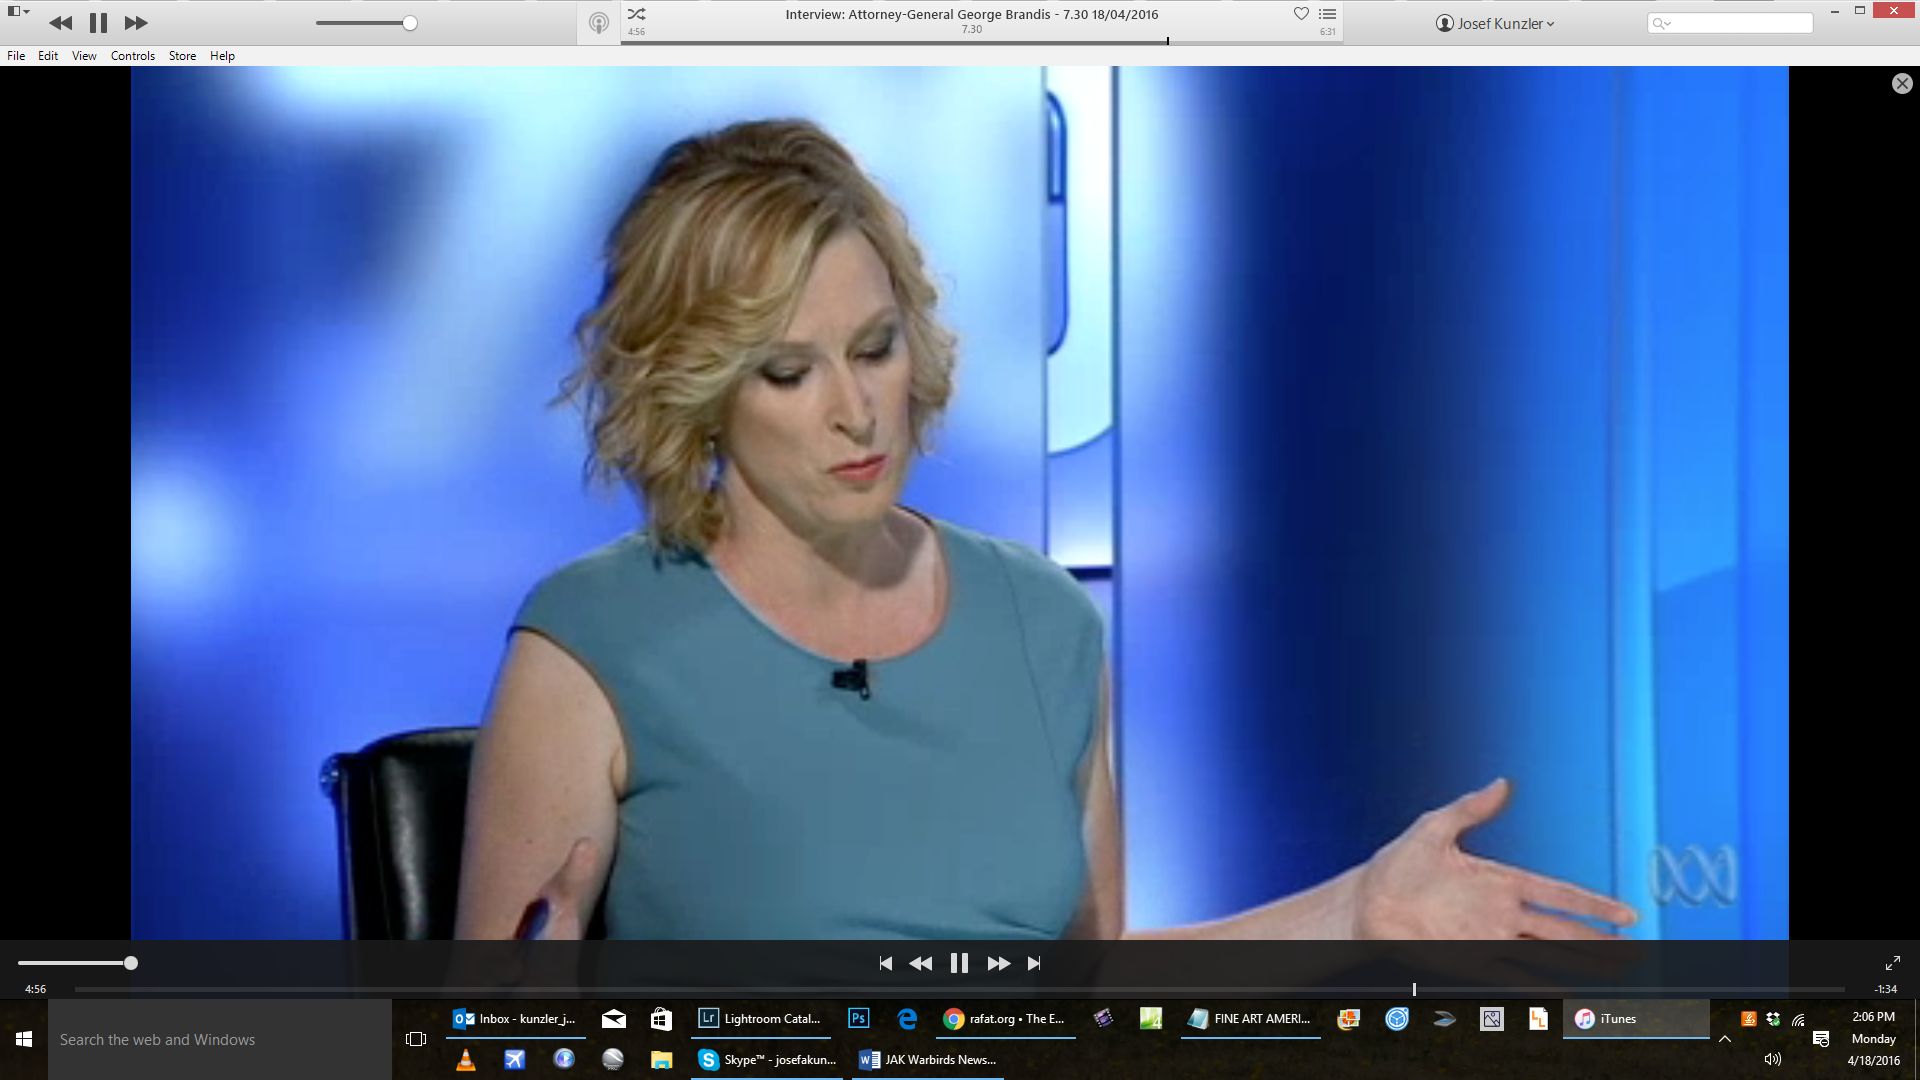Click the podcast icon beside track info
Viewport: 1920px width, 1080px height.
pos(598,23)
